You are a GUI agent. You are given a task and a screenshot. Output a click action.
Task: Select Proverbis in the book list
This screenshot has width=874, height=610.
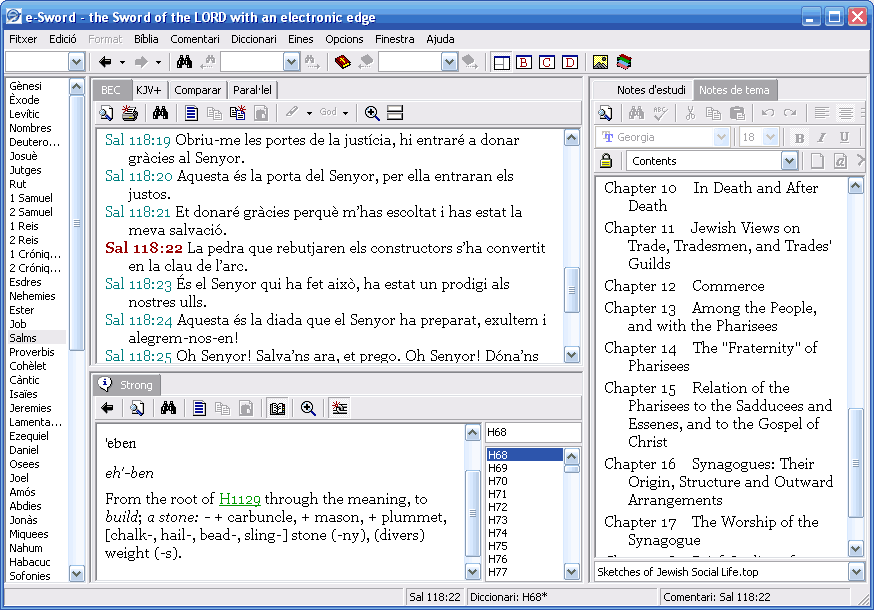tap(32, 352)
